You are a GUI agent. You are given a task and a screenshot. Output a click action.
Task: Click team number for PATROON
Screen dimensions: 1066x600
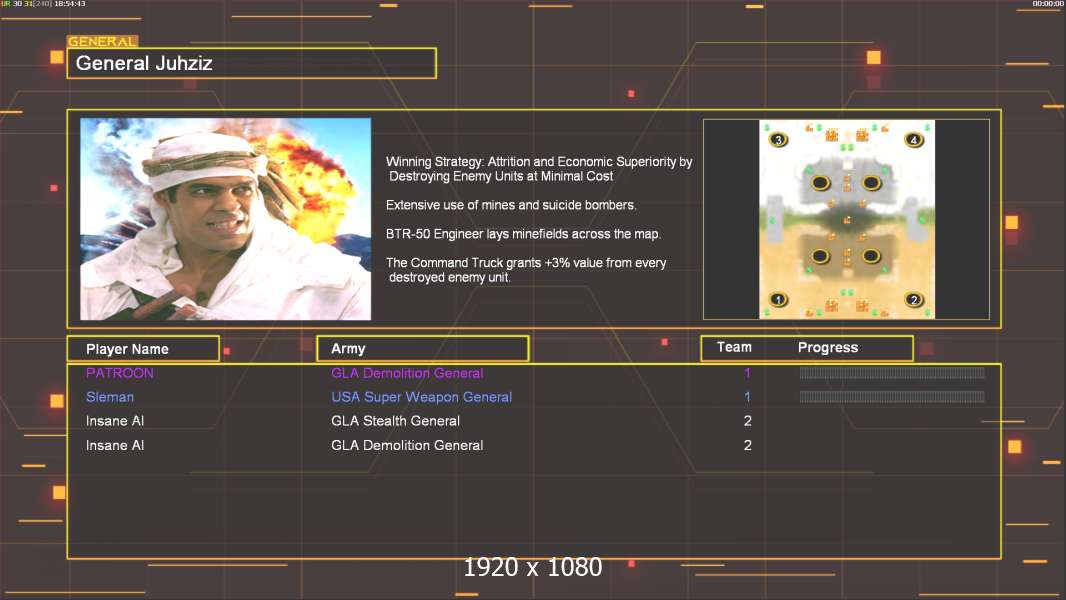747,373
